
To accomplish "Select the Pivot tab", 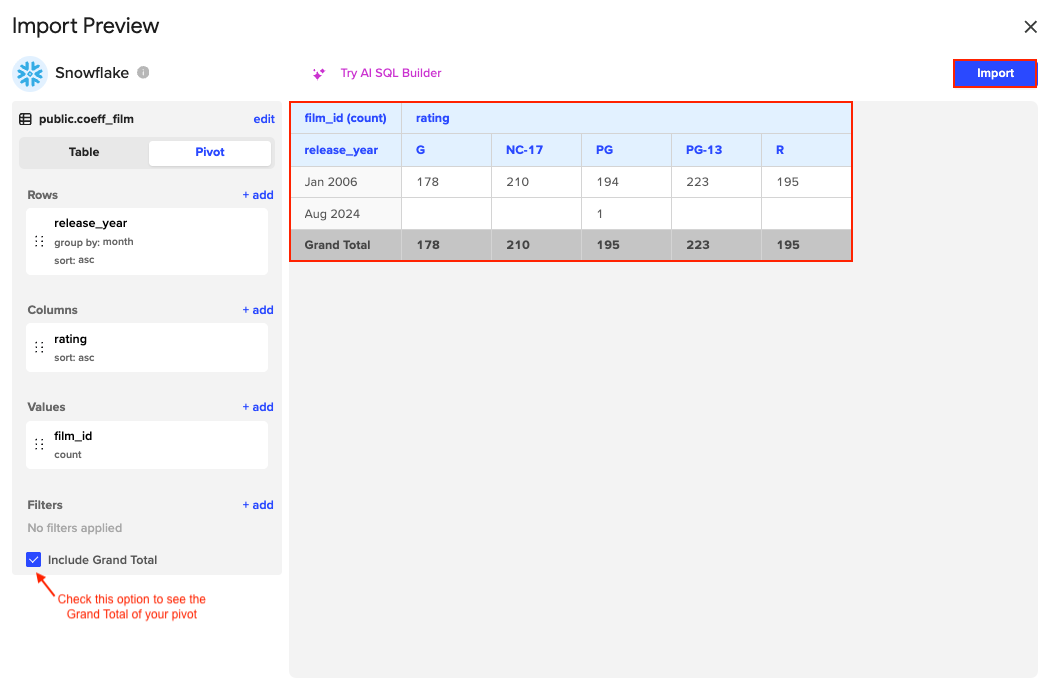I will click(x=209, y=152).
